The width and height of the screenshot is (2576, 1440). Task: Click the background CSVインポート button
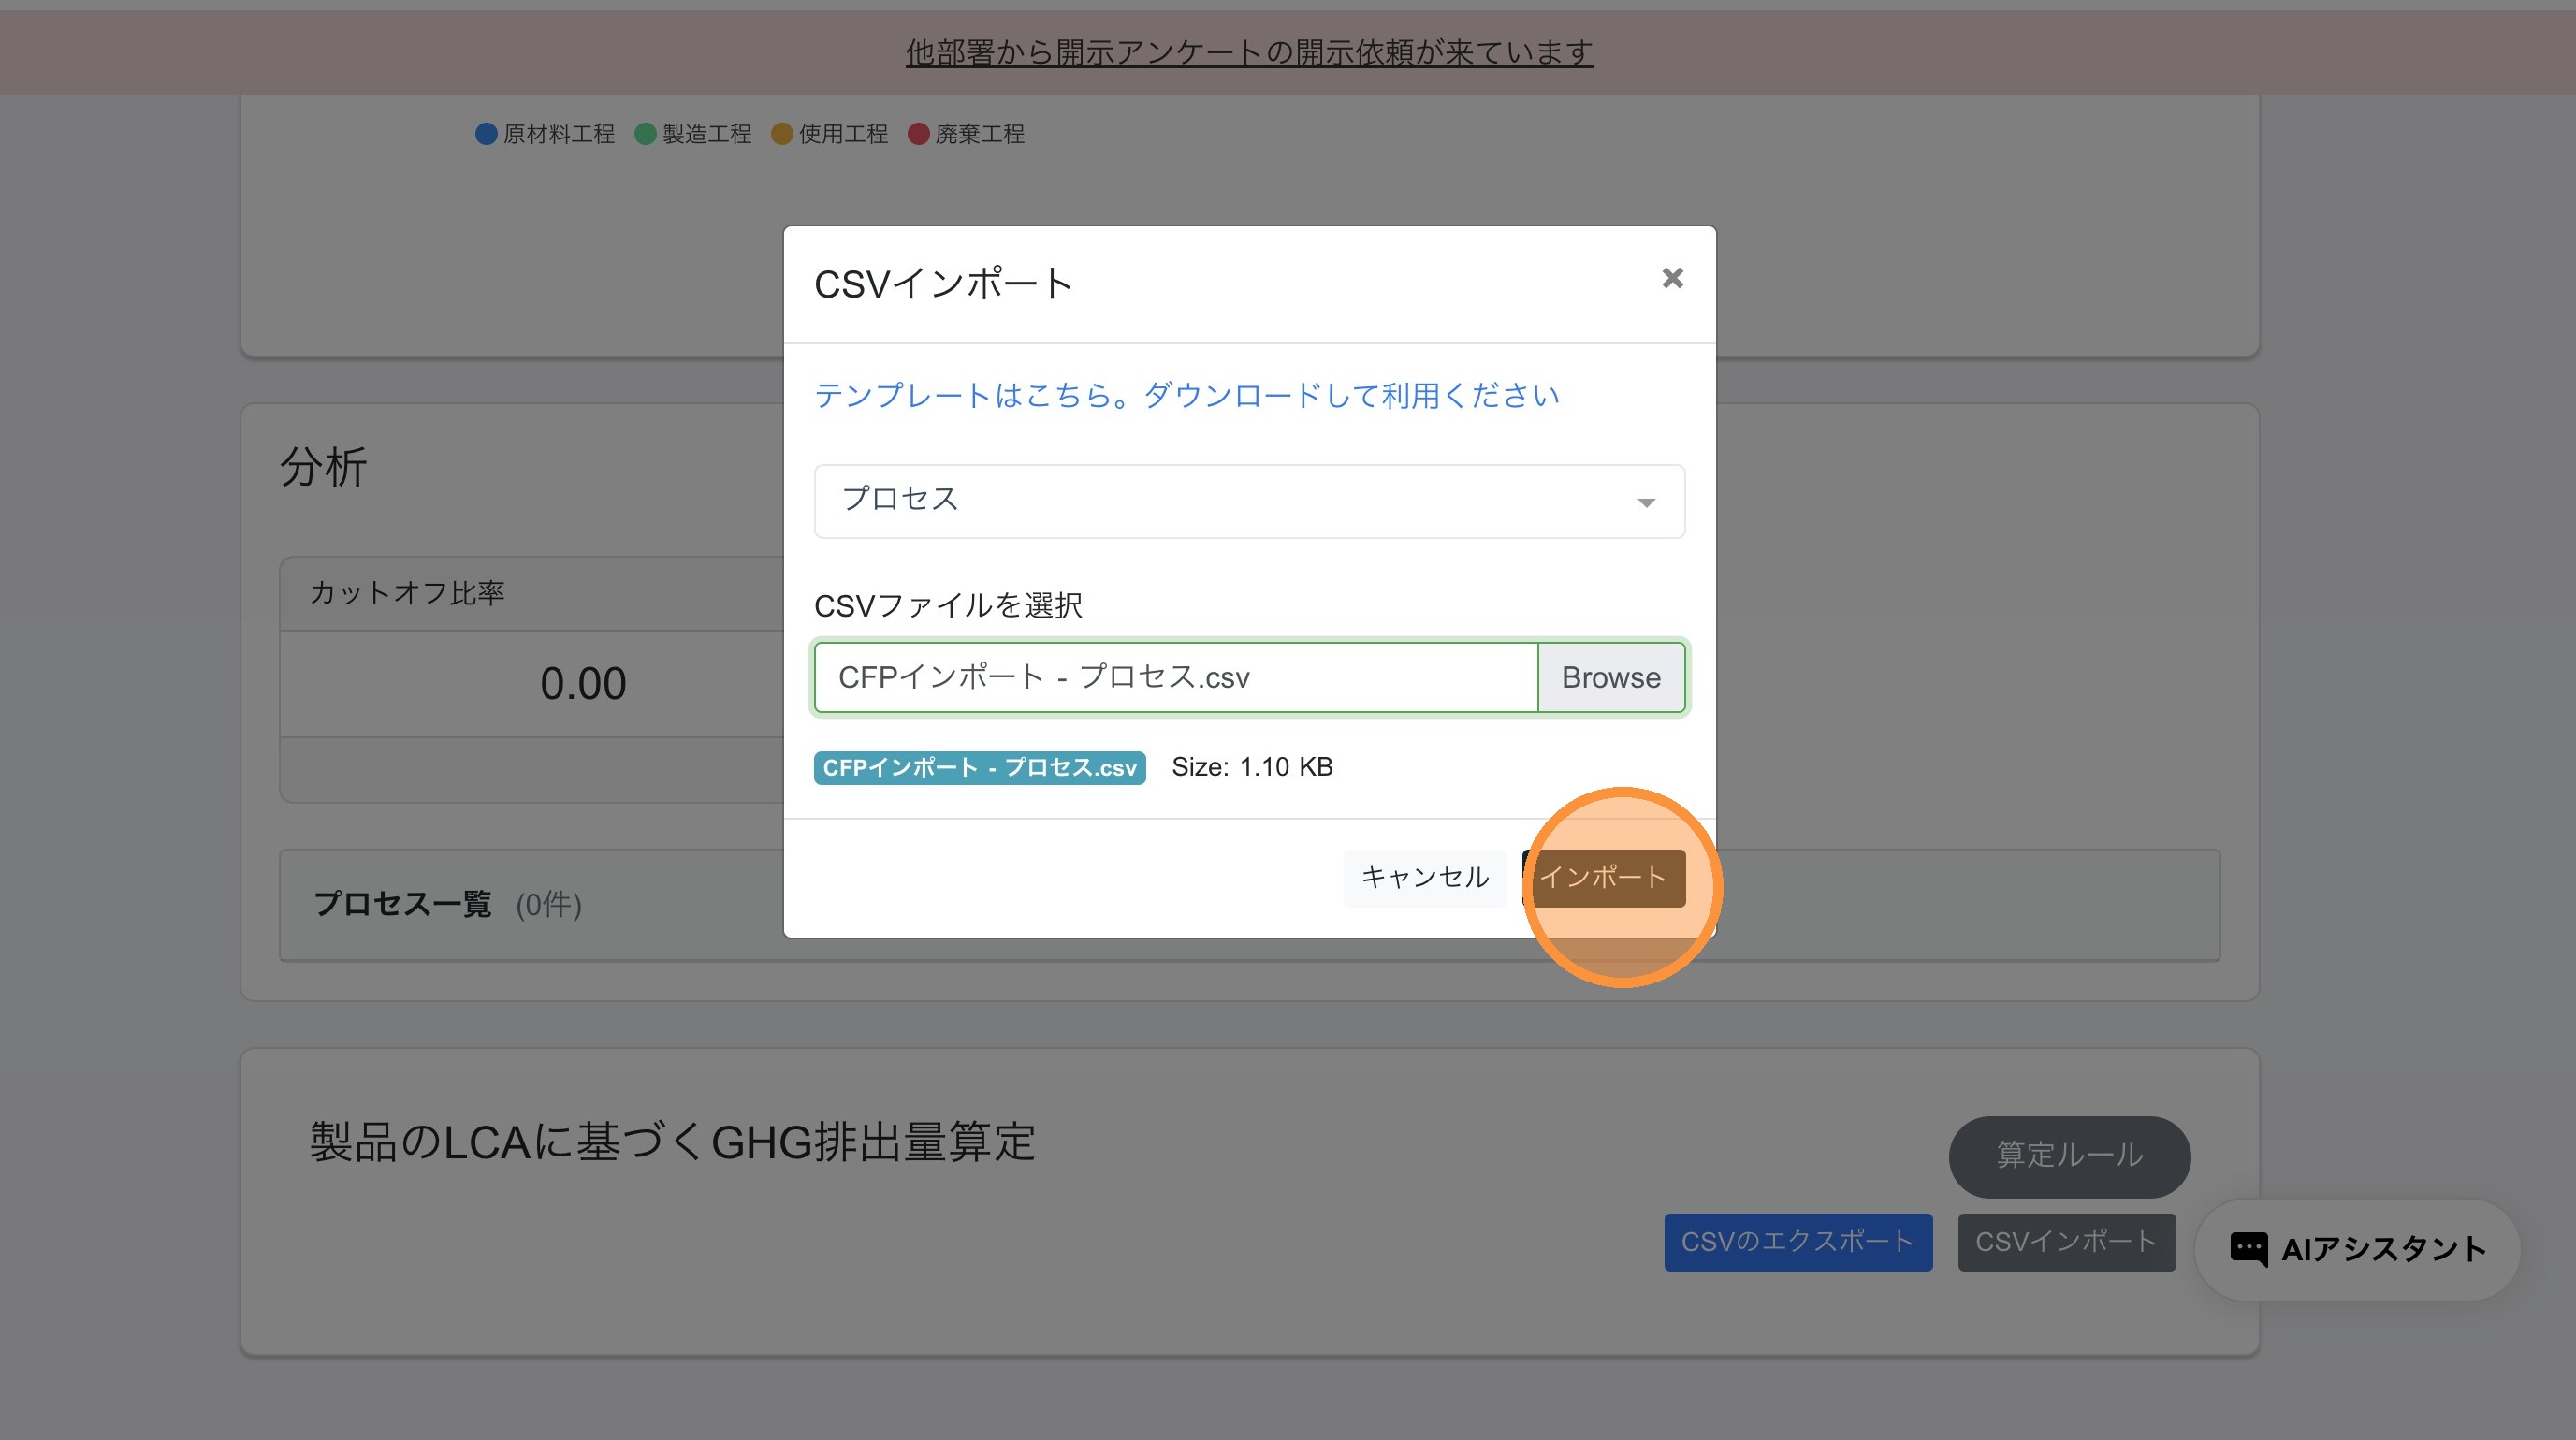click(x=2065, y=1242)
